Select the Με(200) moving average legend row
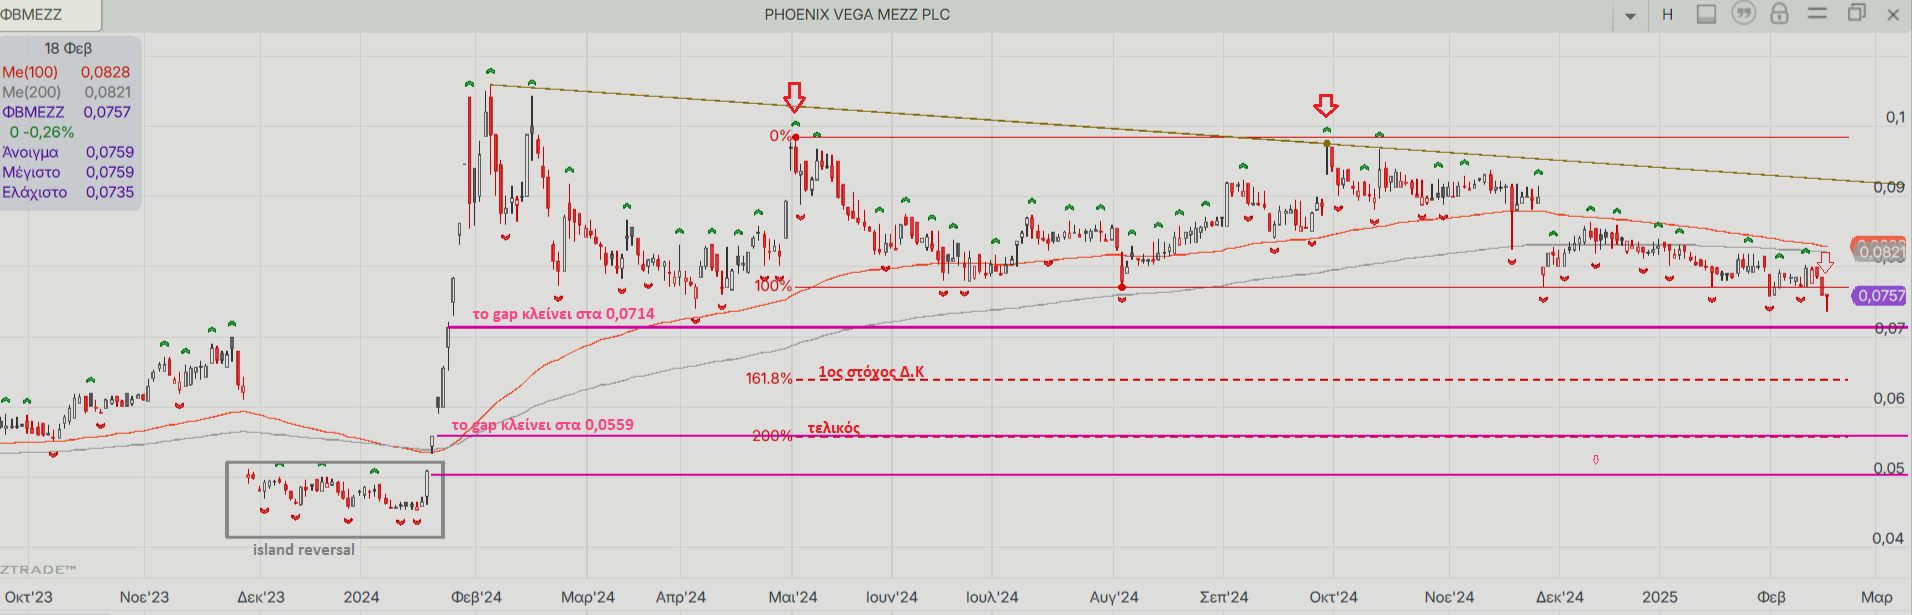This screenshot has height=615, width=1912. pos(66,92)
